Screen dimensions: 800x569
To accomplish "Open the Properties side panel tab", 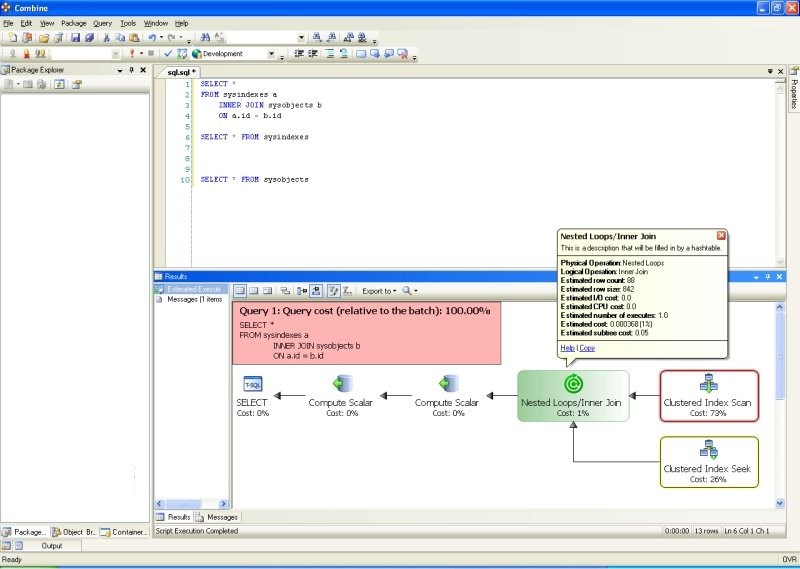I will [794, 91].
